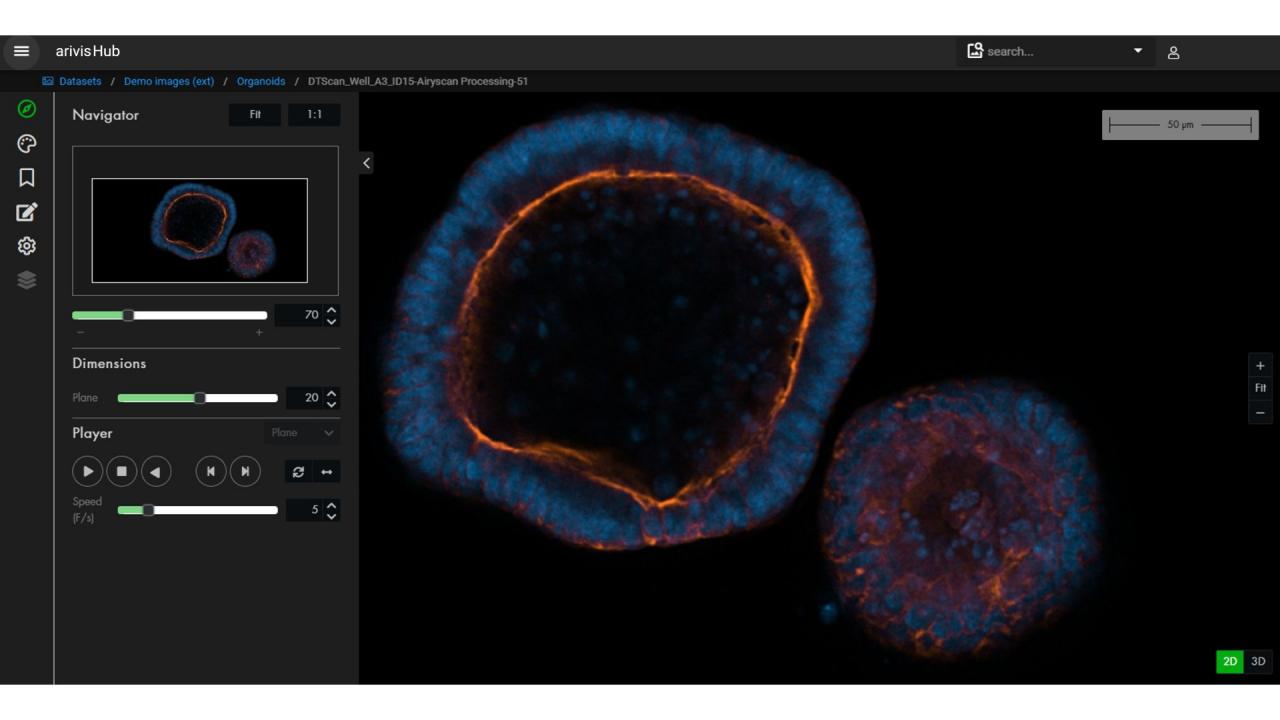This screenshot has width=1280, height=720.
Task: Open the Plane dropdown in the Player section
Action: click(301, 433)
